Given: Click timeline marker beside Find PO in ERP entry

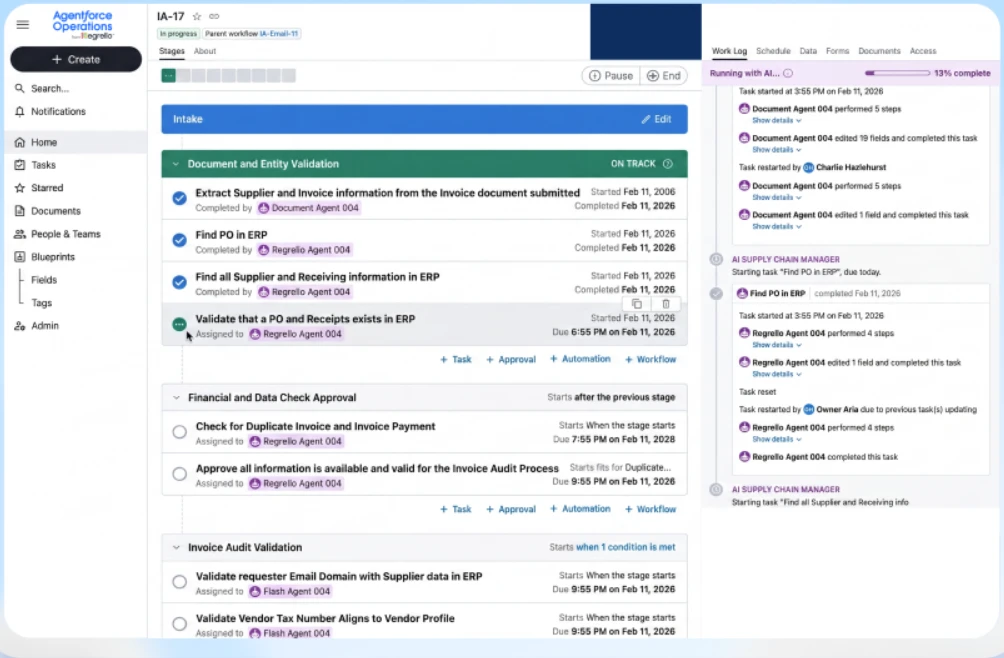Looking at the screenshot, I should (716, 294).
